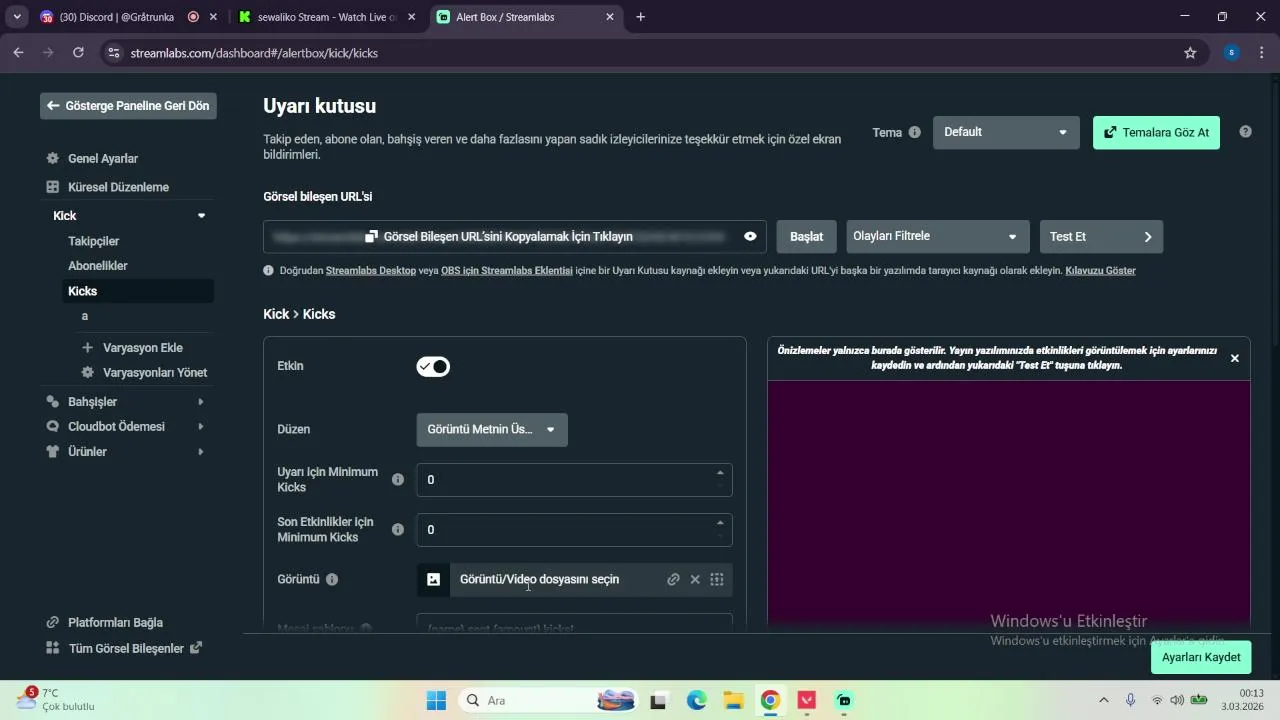
Task: Open Chrome tab search dropdown
Action: pyautogui.click(x=17, y=17)
